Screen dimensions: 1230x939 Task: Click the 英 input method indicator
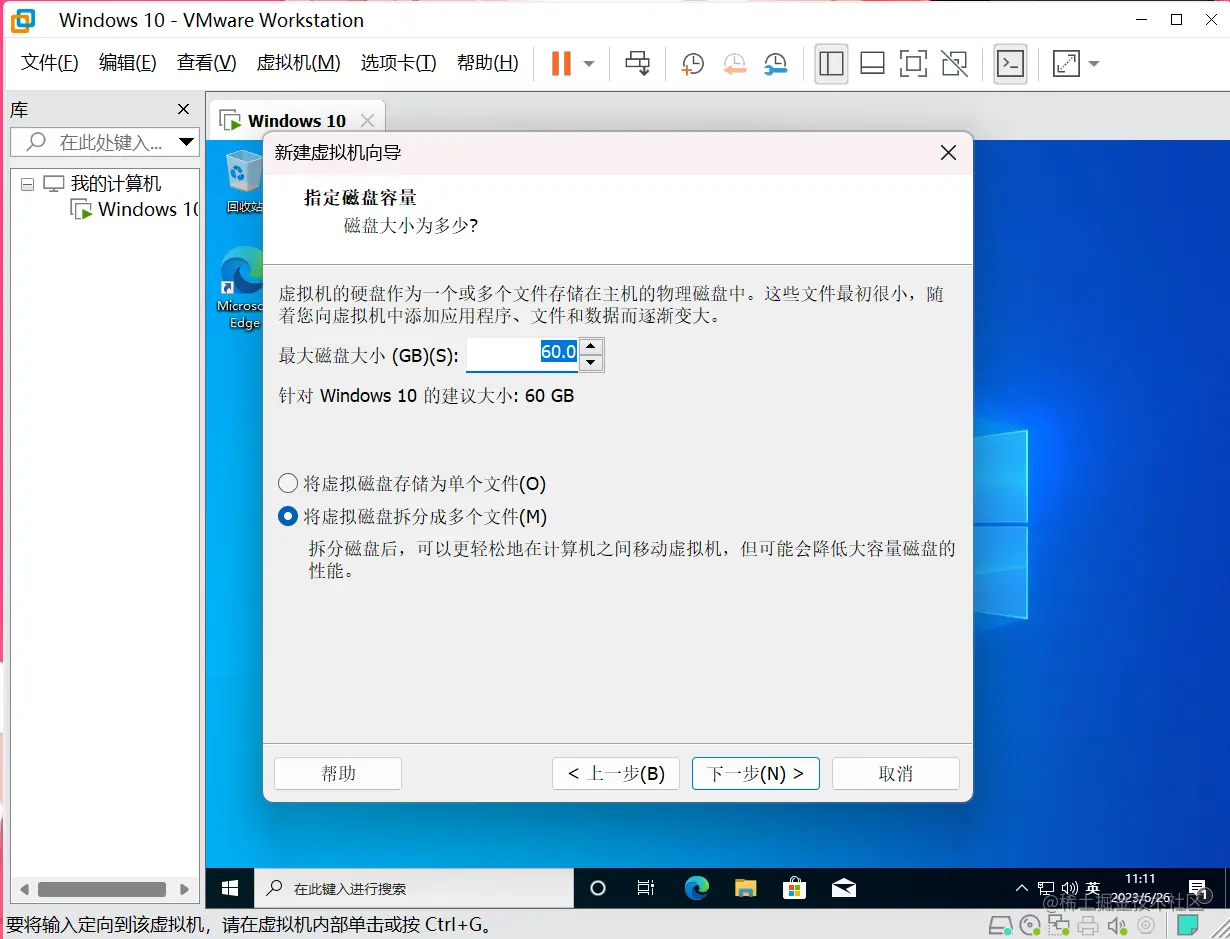(x=1093, y=888)
